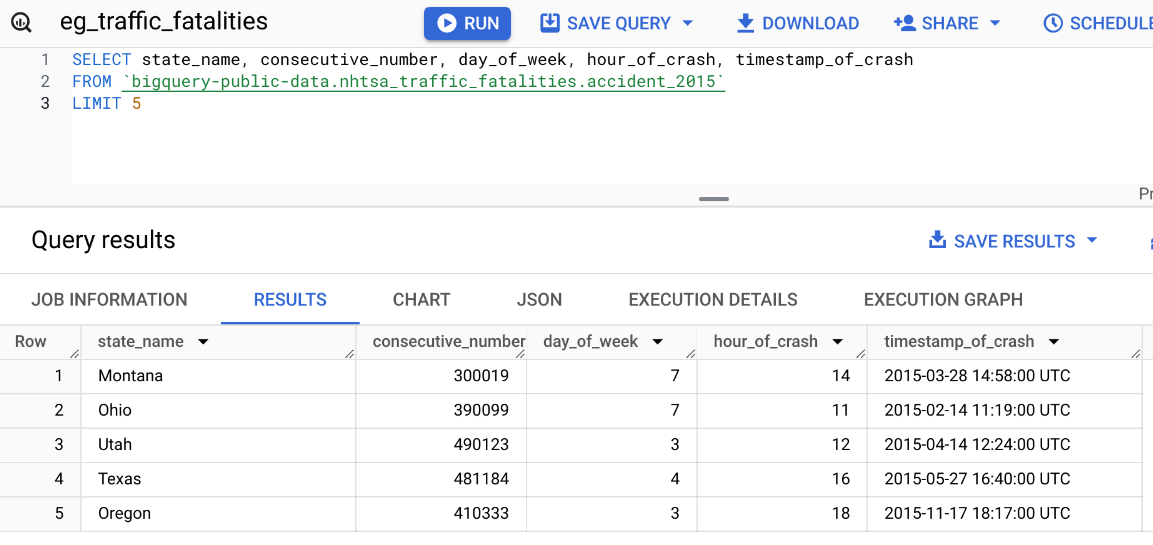Image resolution: width=1153 pixels, height=545 pixels.
Task: View the JSON tab
Action: [x=539, y=300]
